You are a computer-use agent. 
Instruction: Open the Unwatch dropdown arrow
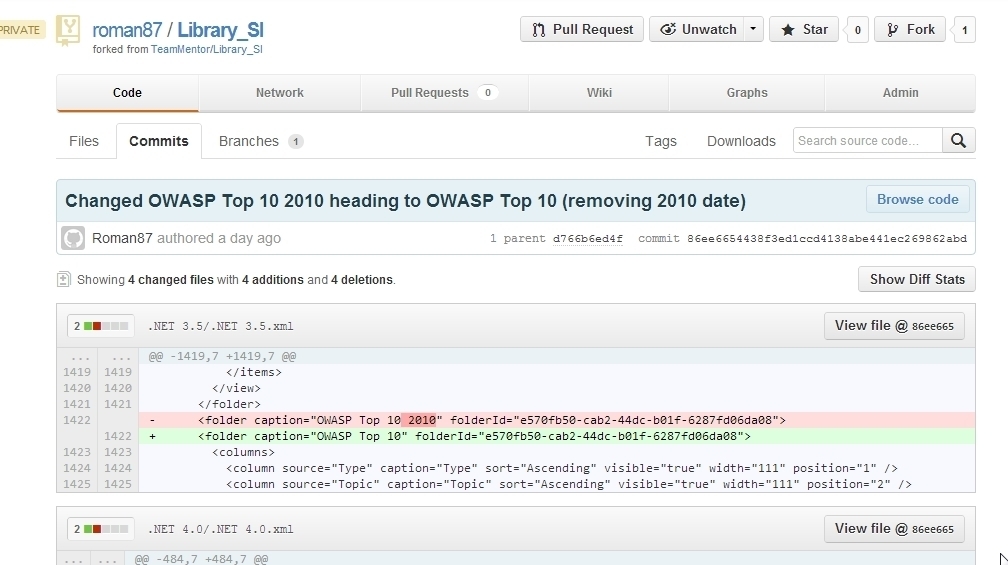pyautogui.click(x=753, y=30)
